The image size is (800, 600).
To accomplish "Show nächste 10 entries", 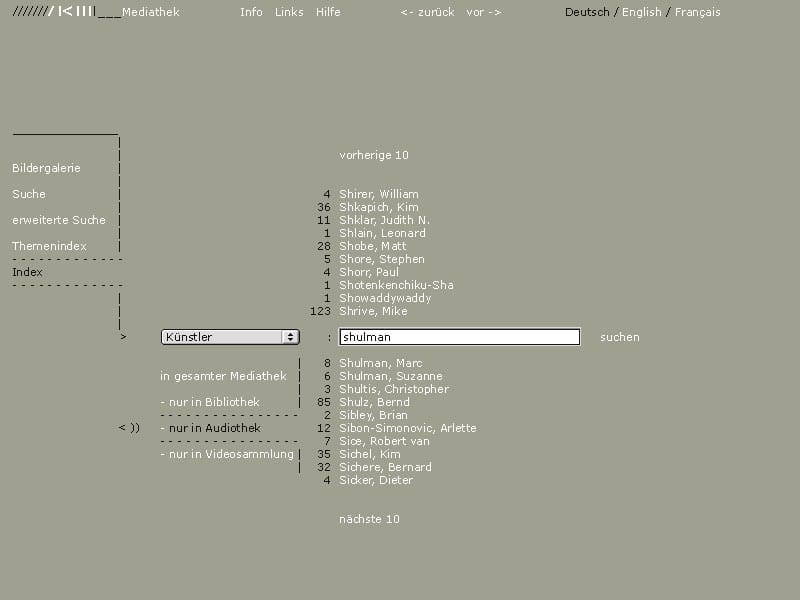I will pos(369,519).
